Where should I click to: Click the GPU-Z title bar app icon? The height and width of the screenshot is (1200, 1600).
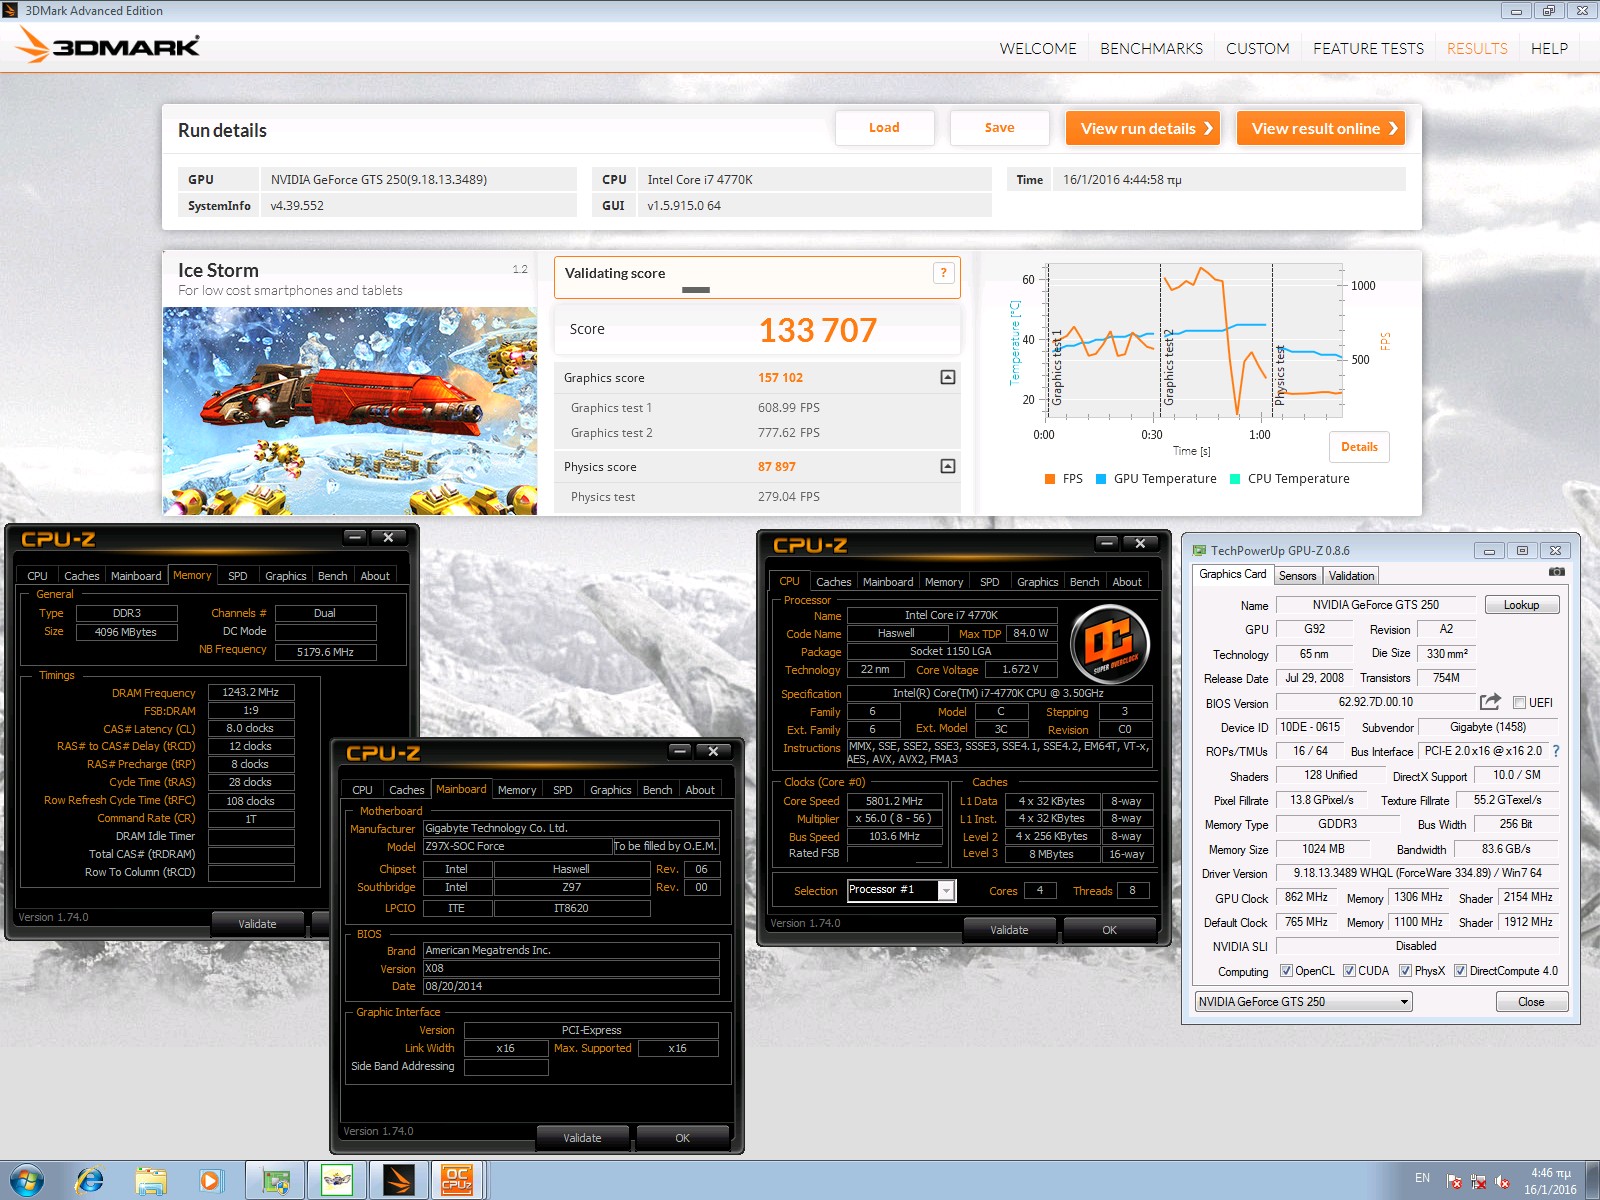[x=1199, y=550]
